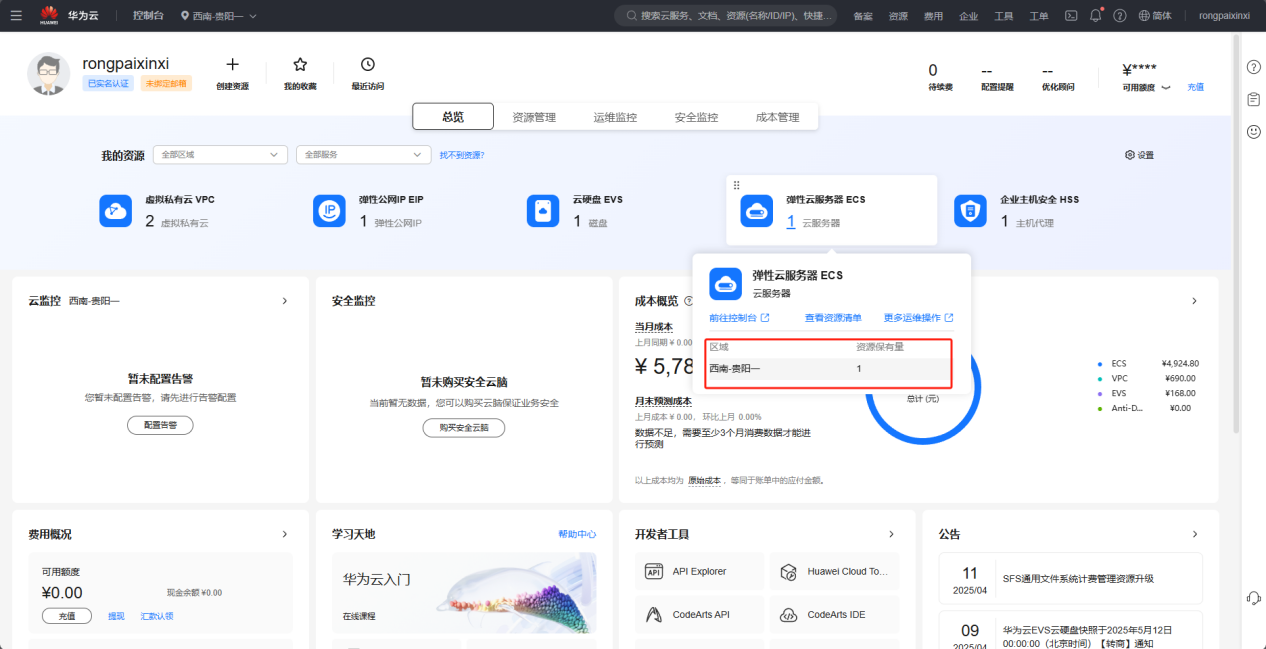Expand the 成本概览 panel arrow
Image resolution: width=1266 pixels, height=649 pixels.
click(1194, 301)
